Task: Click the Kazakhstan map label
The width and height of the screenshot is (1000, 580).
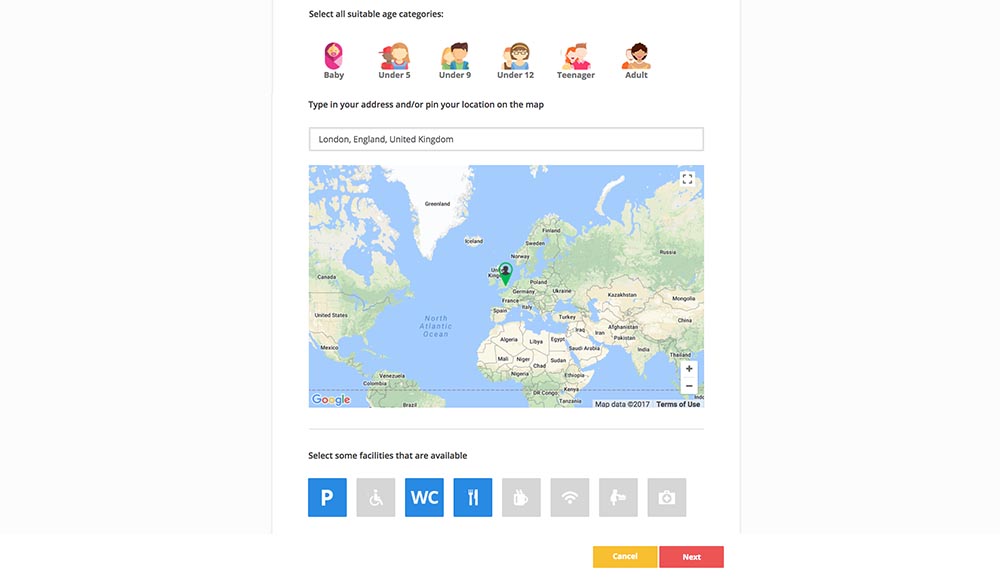Action: [622, 295]
